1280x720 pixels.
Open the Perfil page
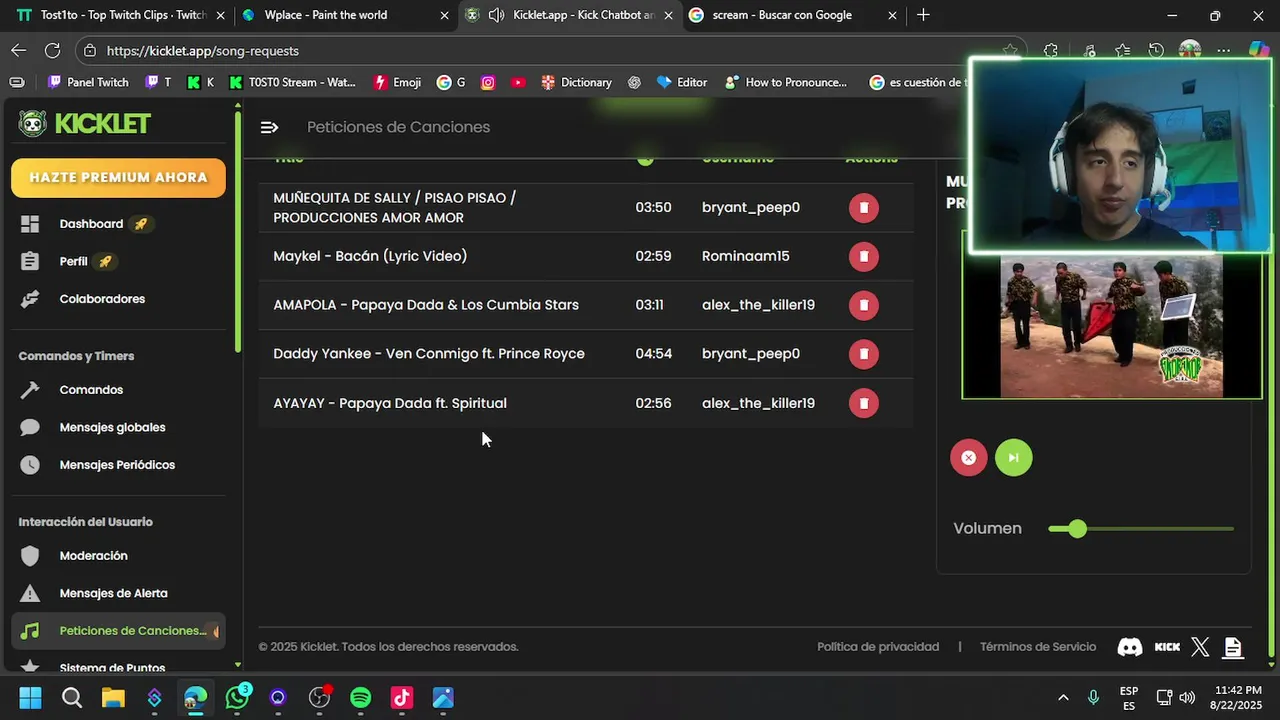pyautogui.click(x=73, y=261)
